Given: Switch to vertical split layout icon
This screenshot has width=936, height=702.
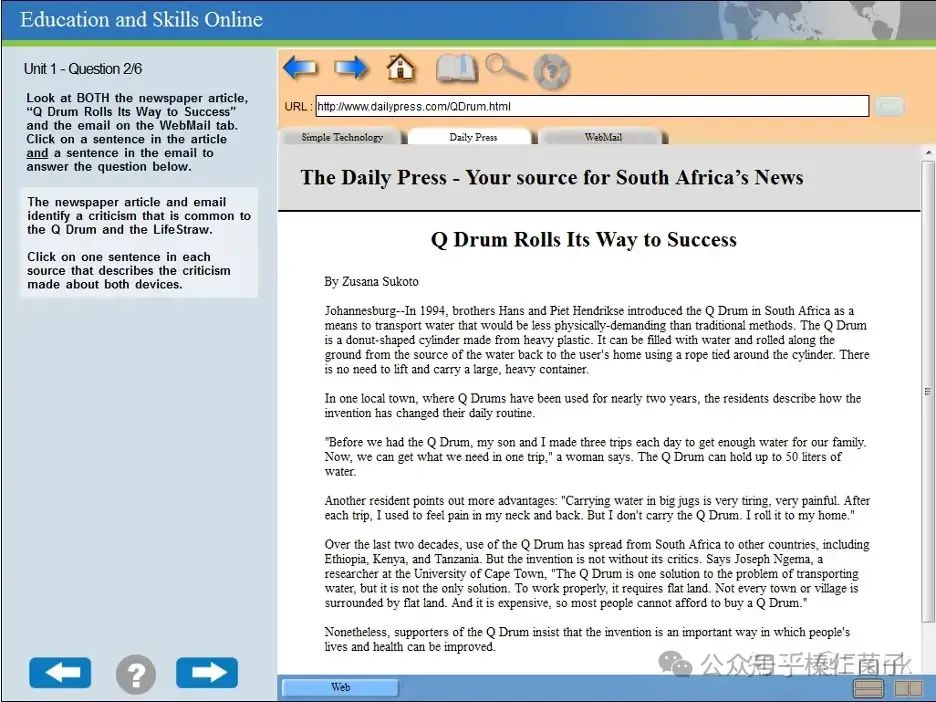Looking at the screenshot, I should pyautogui.click(x=909, y=688).
